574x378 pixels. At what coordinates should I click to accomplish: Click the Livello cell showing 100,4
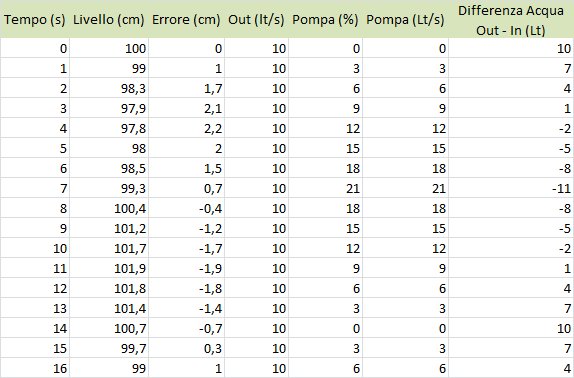pyautogui.click(x=109, y=208)
